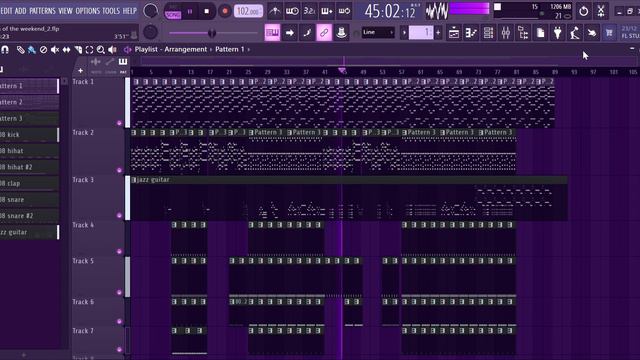The width and height of the screenshot is (640, 360).
Task: Adjust the master pitch knob
Action: point(150,32)
